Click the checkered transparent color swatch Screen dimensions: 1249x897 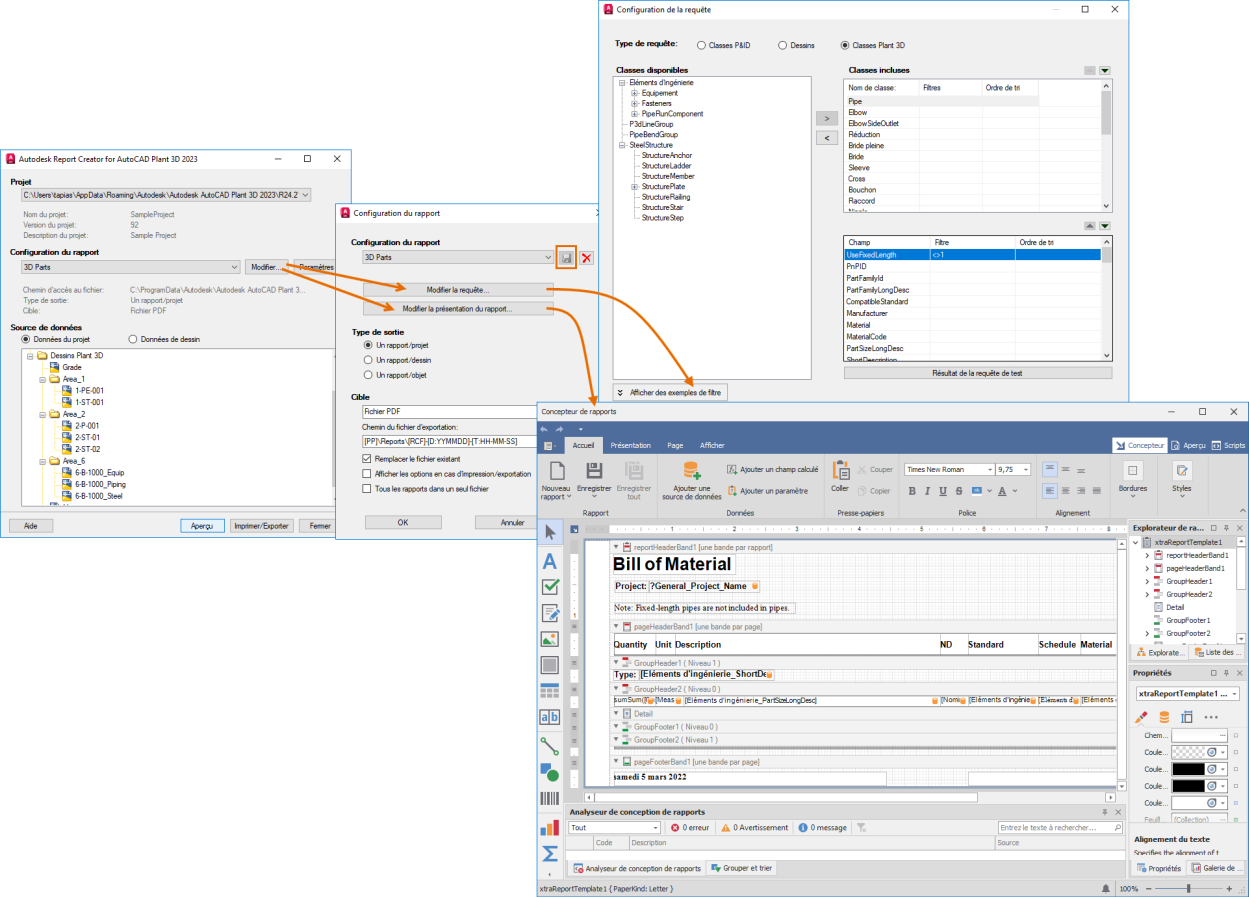tap(1186, 752)
